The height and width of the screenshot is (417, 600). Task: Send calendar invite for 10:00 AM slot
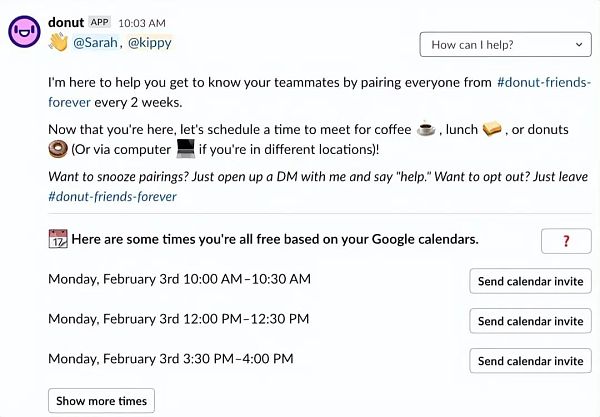530,281
